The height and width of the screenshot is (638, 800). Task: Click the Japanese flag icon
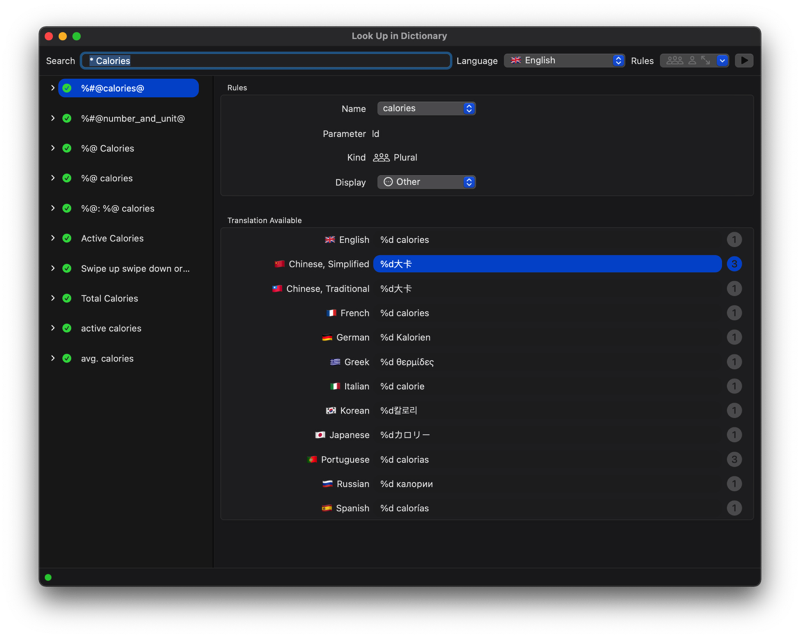[x=320, y=436]
